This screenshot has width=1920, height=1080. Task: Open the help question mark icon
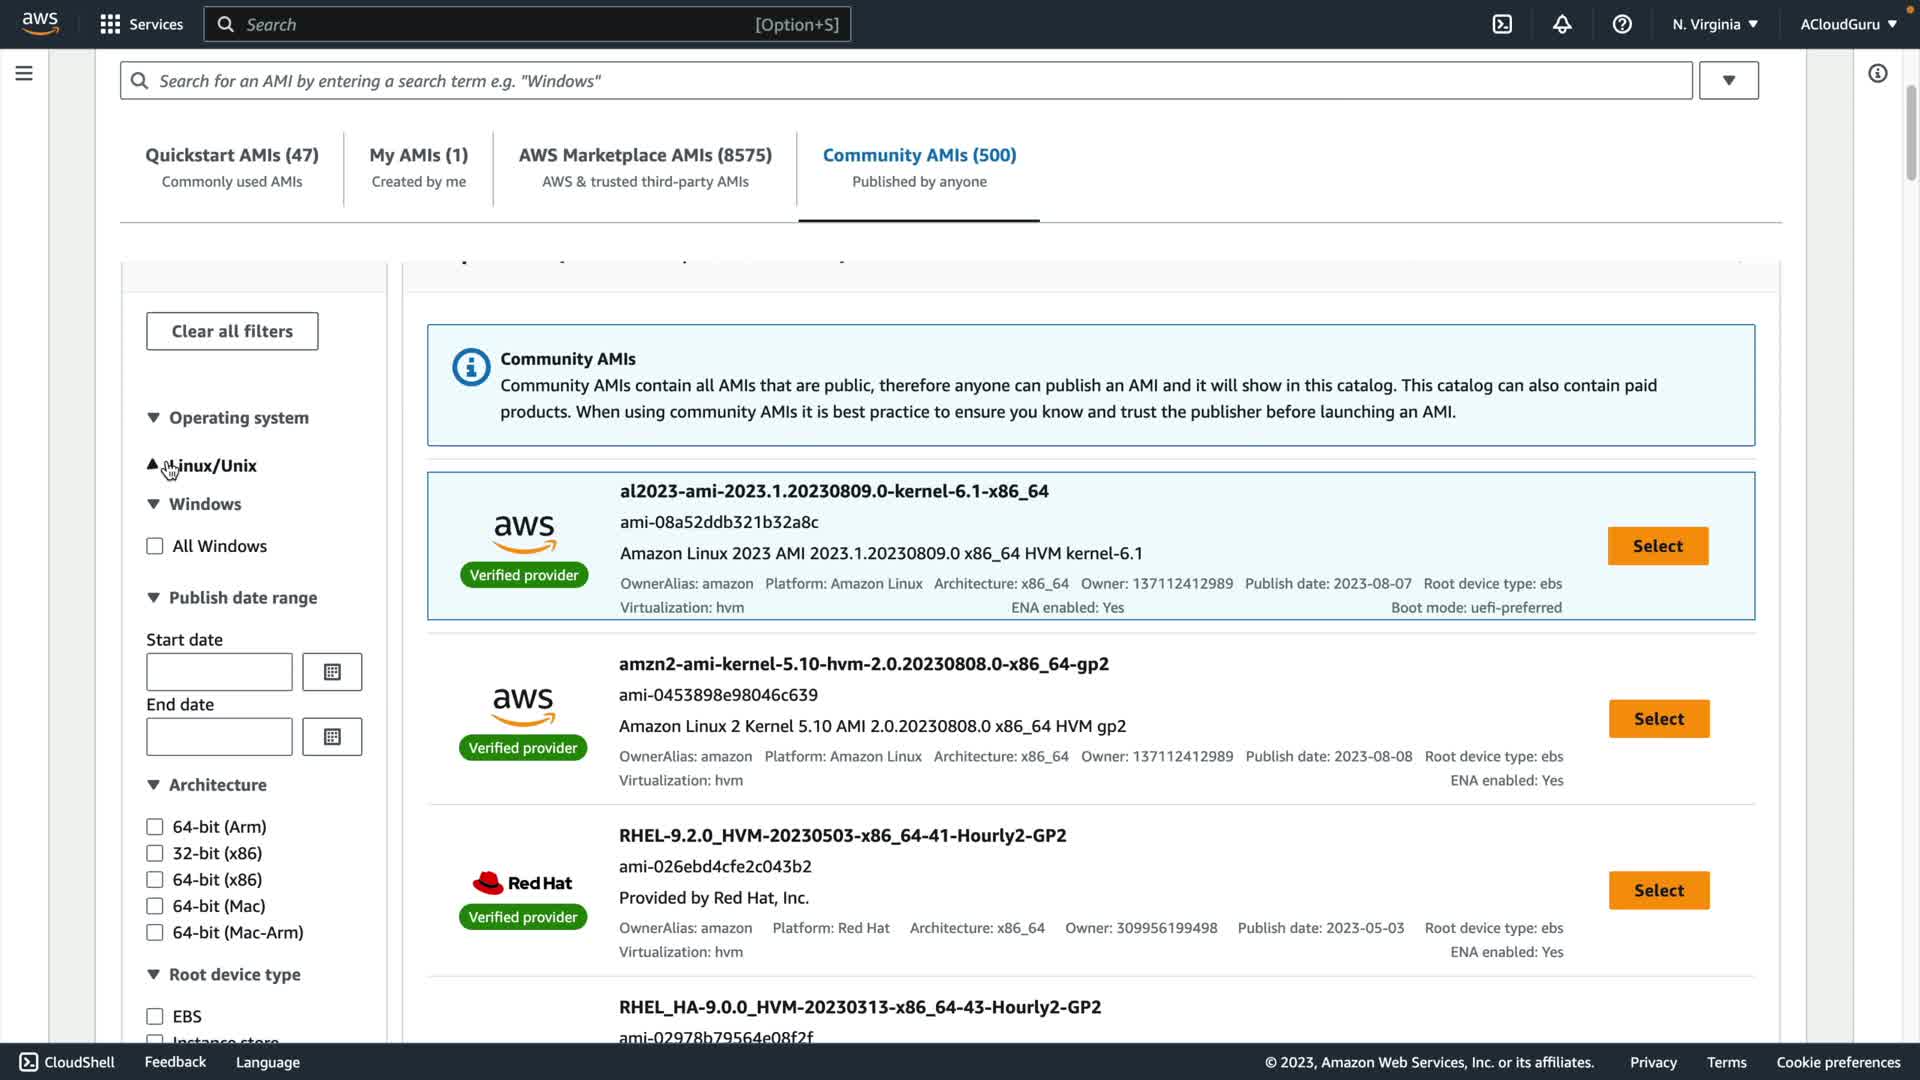point(1622,24)
